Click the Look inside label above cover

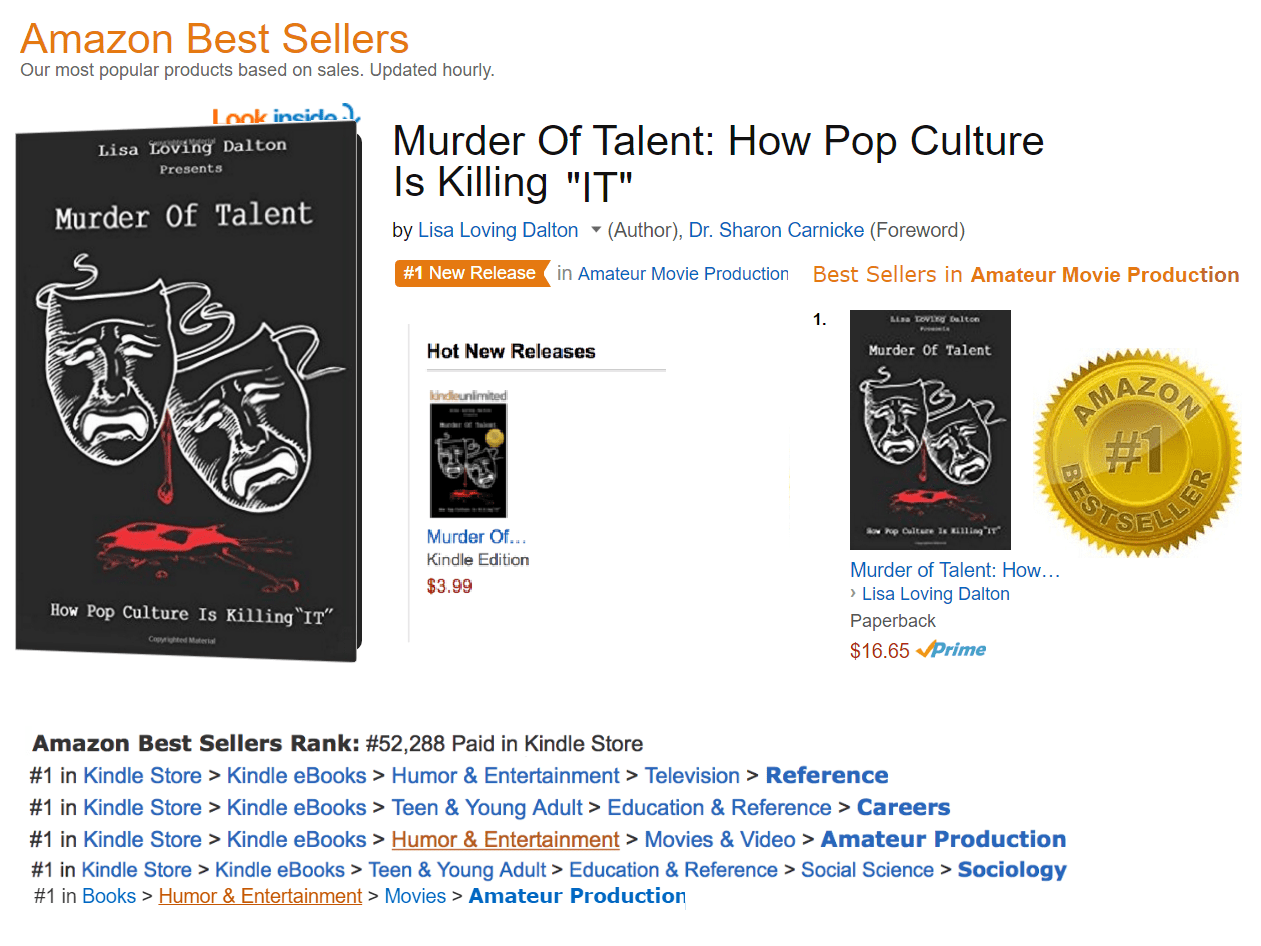pyautogui.click(x=285, y=116)
